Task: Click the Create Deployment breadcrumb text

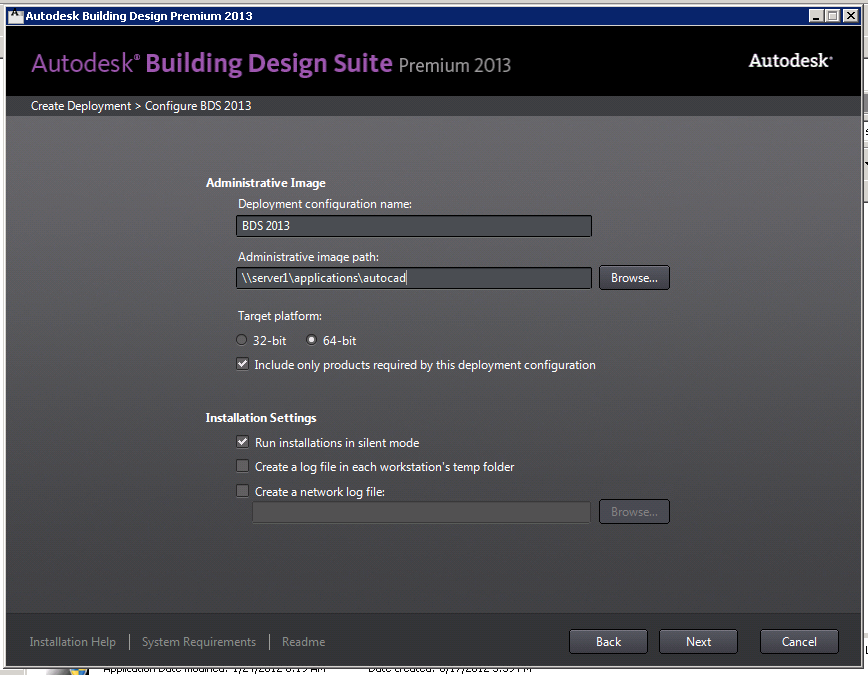Action: click(81, 106)
